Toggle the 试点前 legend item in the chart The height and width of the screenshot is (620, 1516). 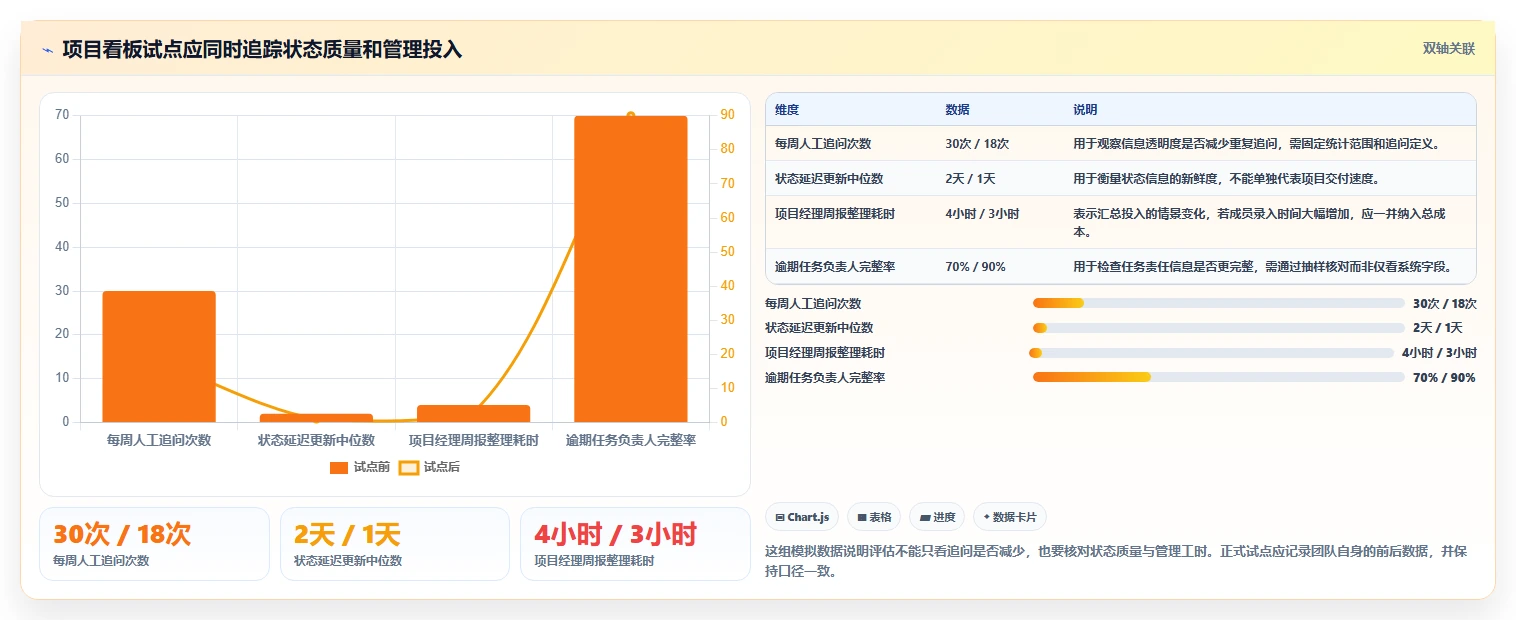[360, 467]
